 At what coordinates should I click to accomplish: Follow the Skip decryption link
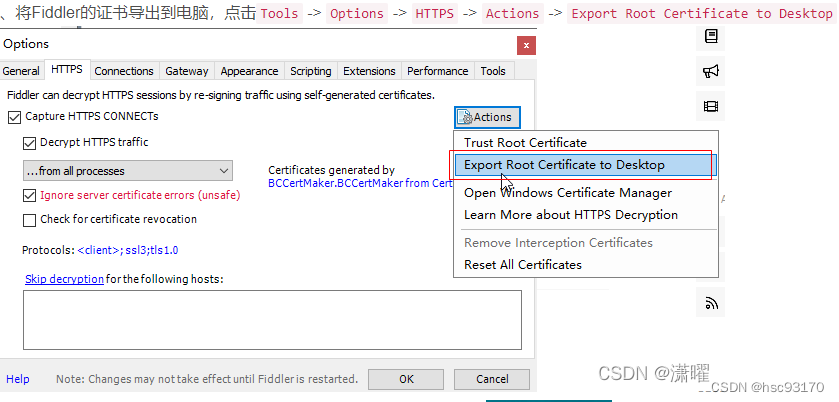click(x=64, y=279)
